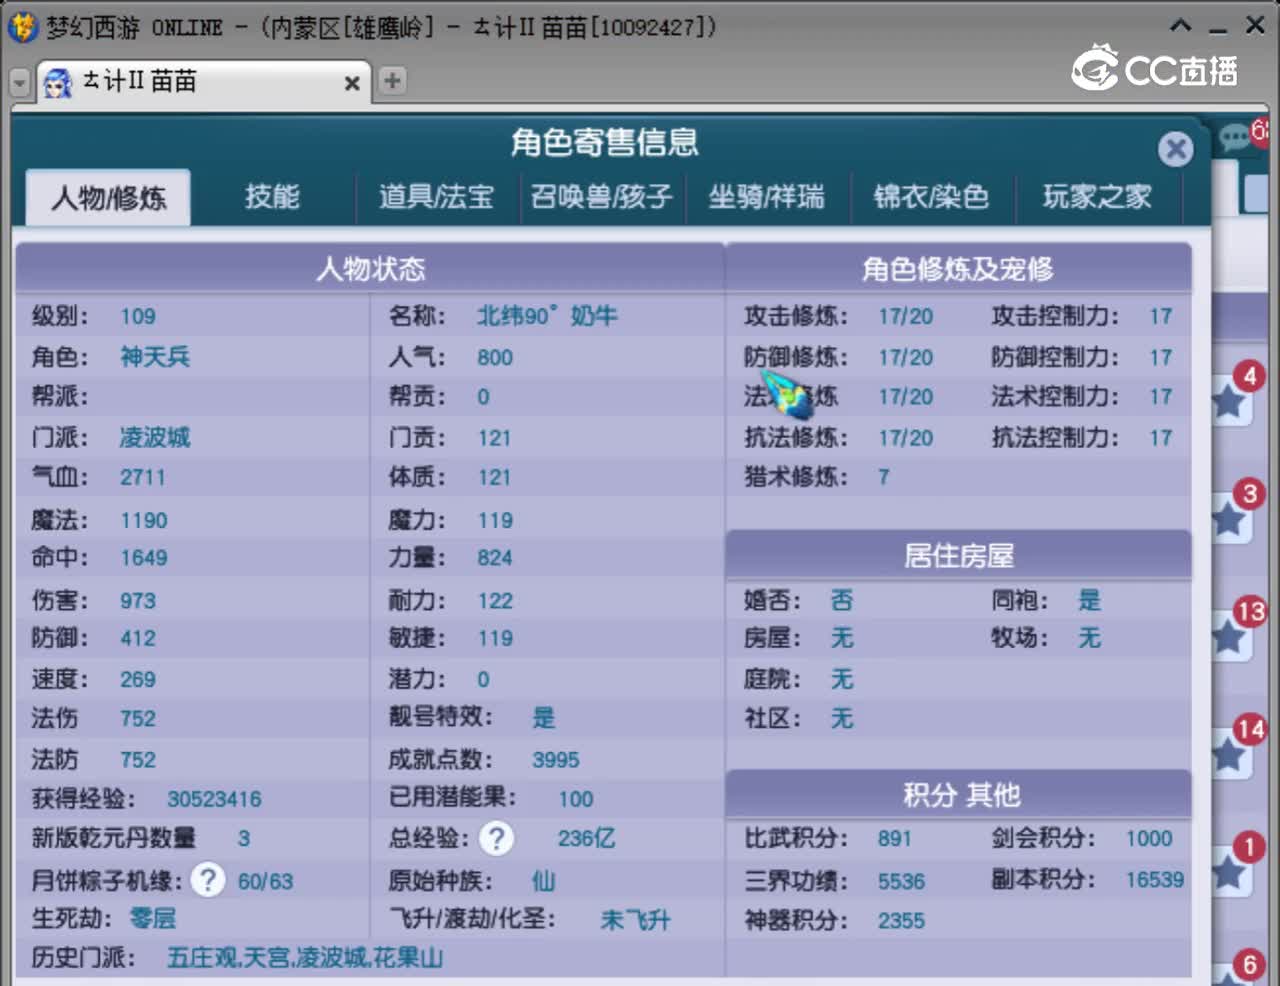Screen dimensions: 1280x986
Task: Click the 猎术修炼 value 7
Action: (884, 477)
